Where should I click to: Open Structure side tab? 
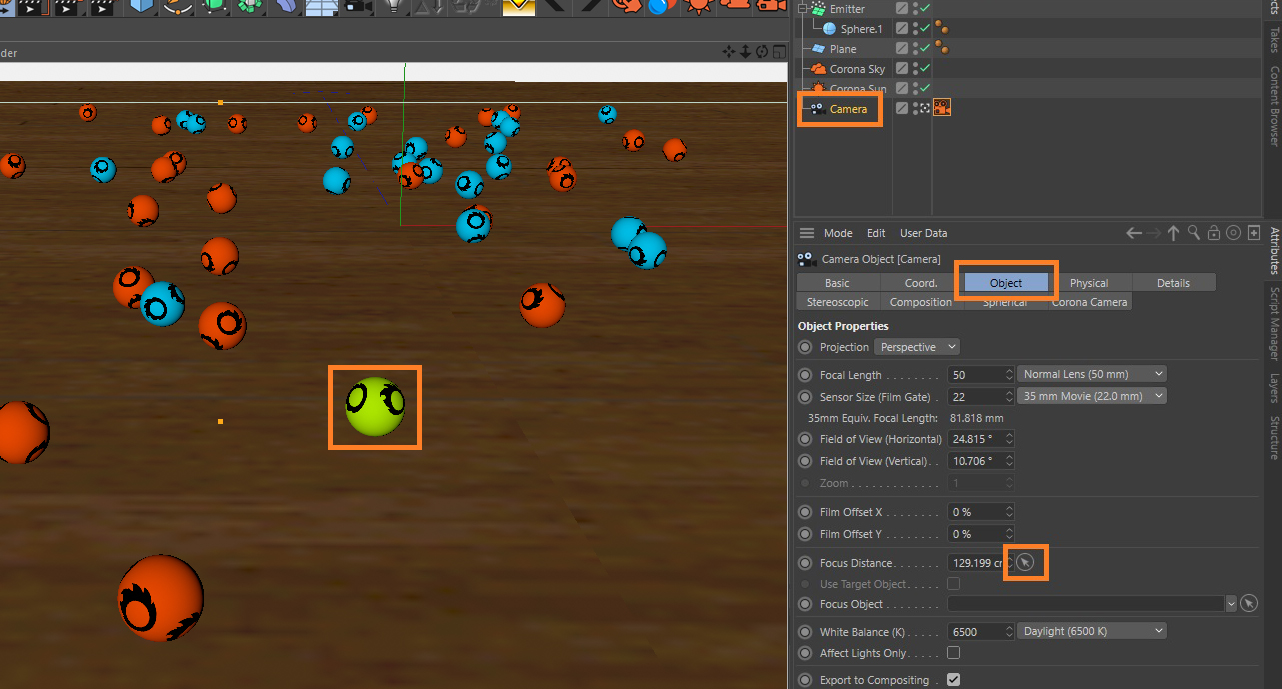pos(1274,437)
